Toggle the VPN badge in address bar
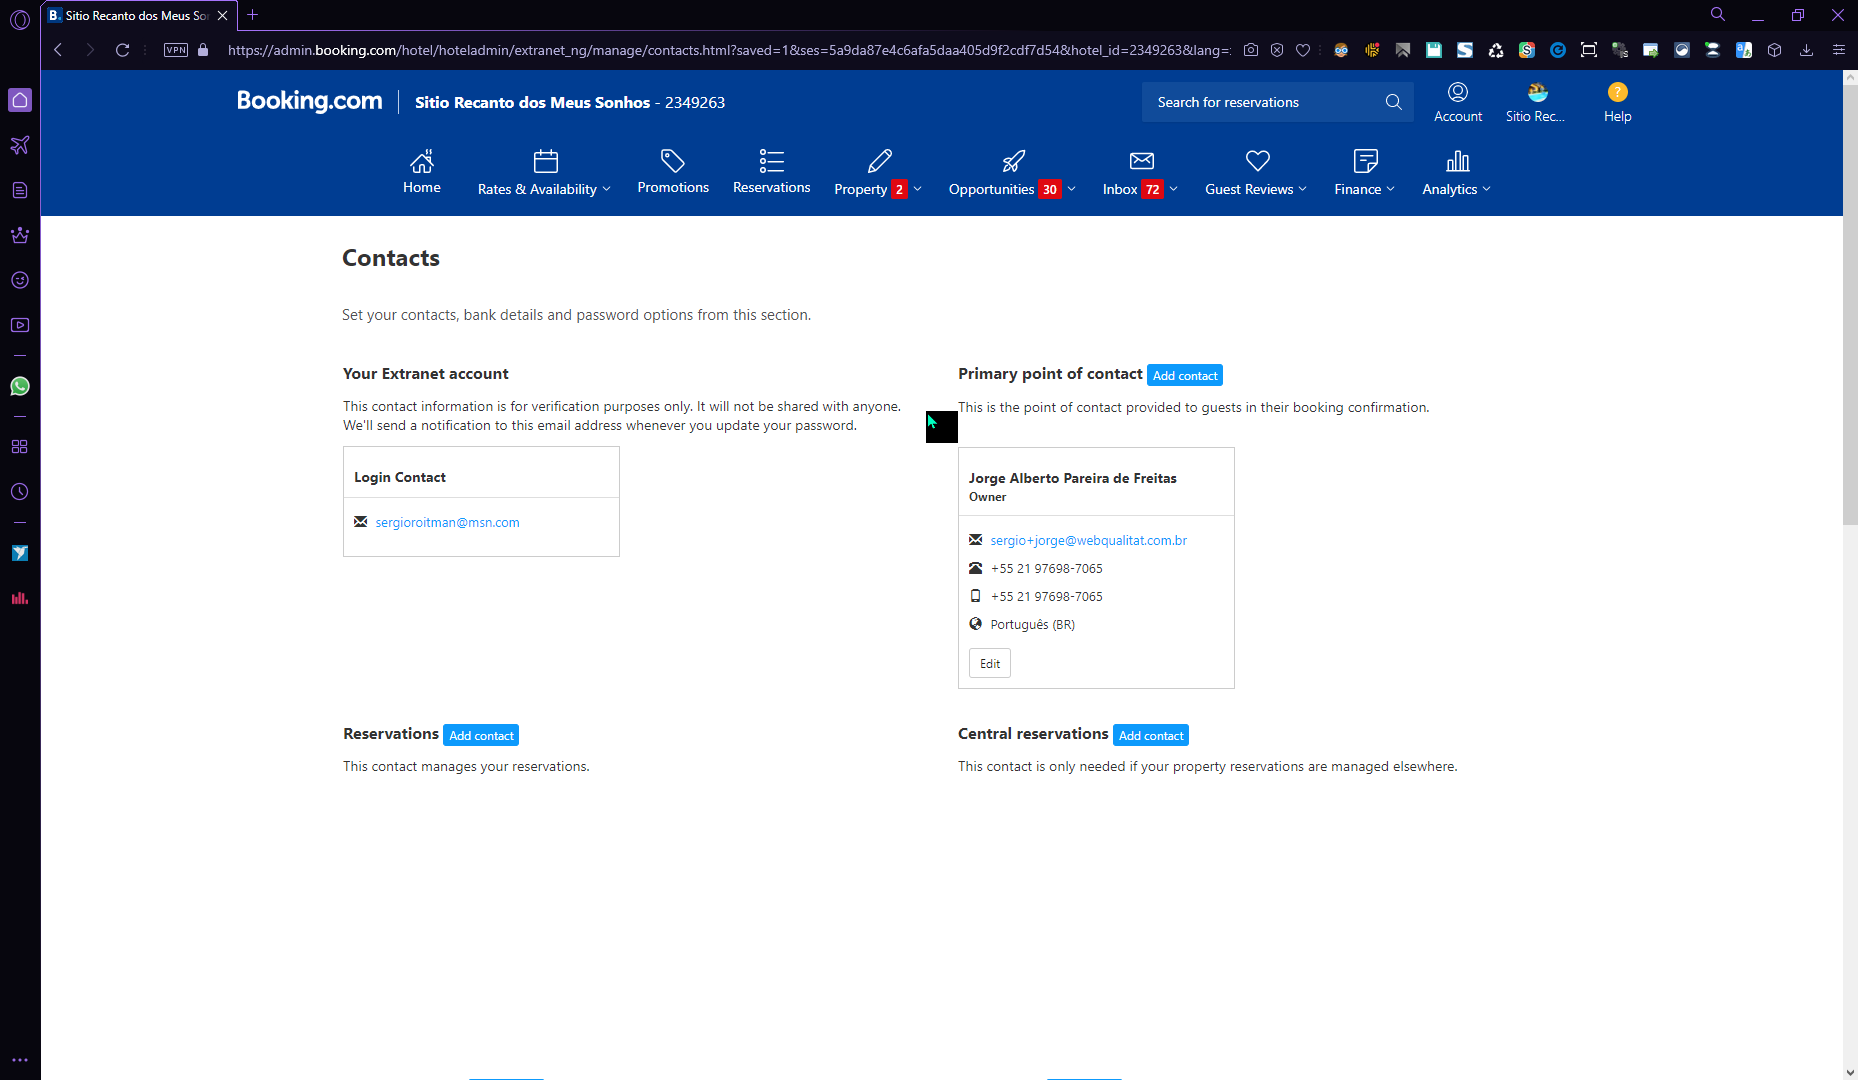Viewport: 1858px width, 1080px height. click(176, 50)
